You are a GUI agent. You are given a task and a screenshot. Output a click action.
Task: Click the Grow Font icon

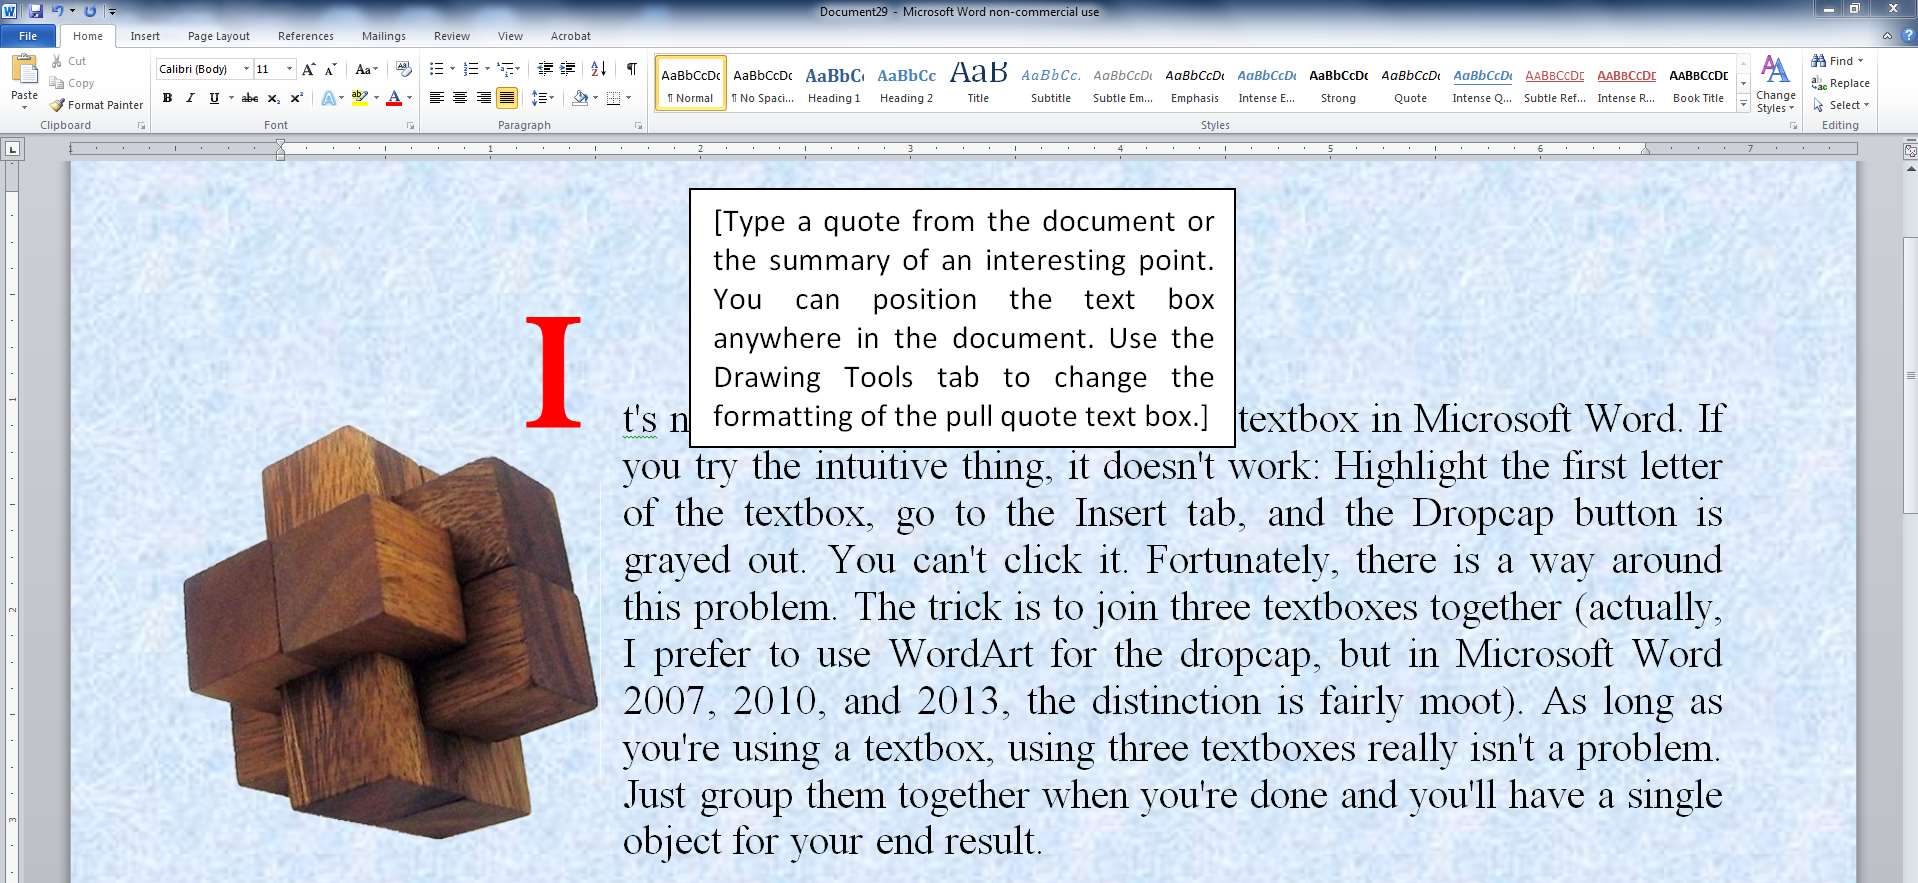tap(308, 69)
